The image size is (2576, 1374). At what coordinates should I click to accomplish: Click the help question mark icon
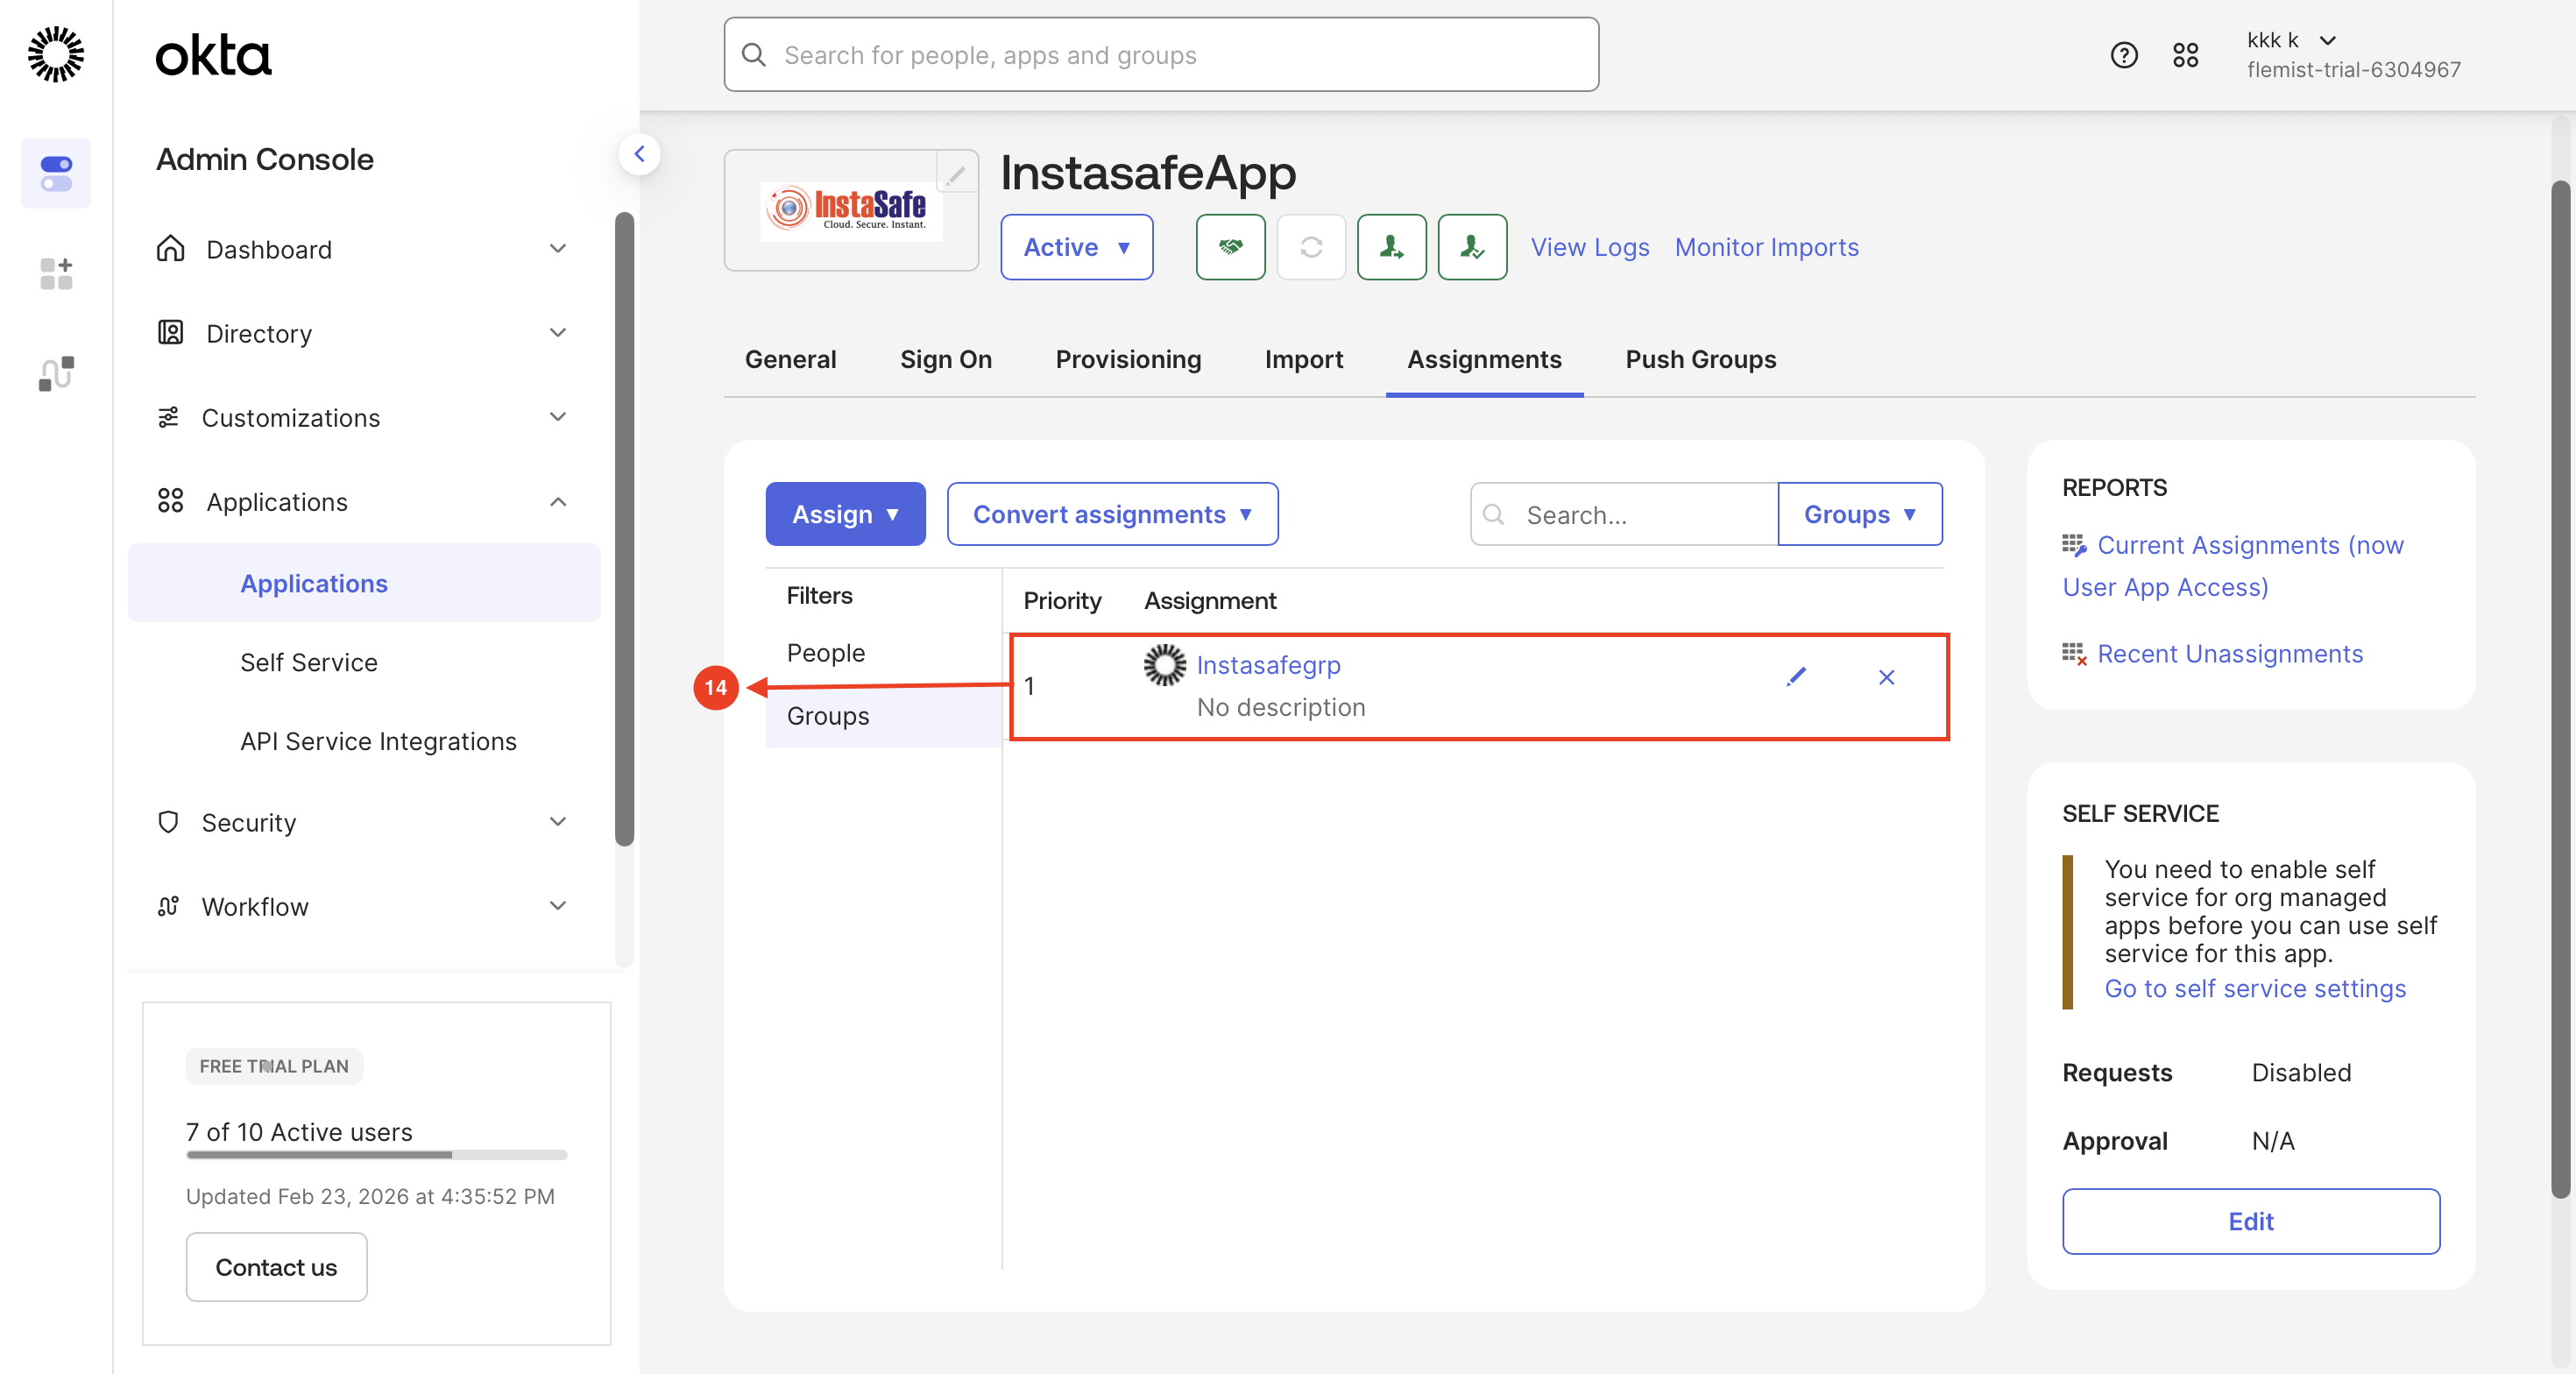(x=2123, y=55)
